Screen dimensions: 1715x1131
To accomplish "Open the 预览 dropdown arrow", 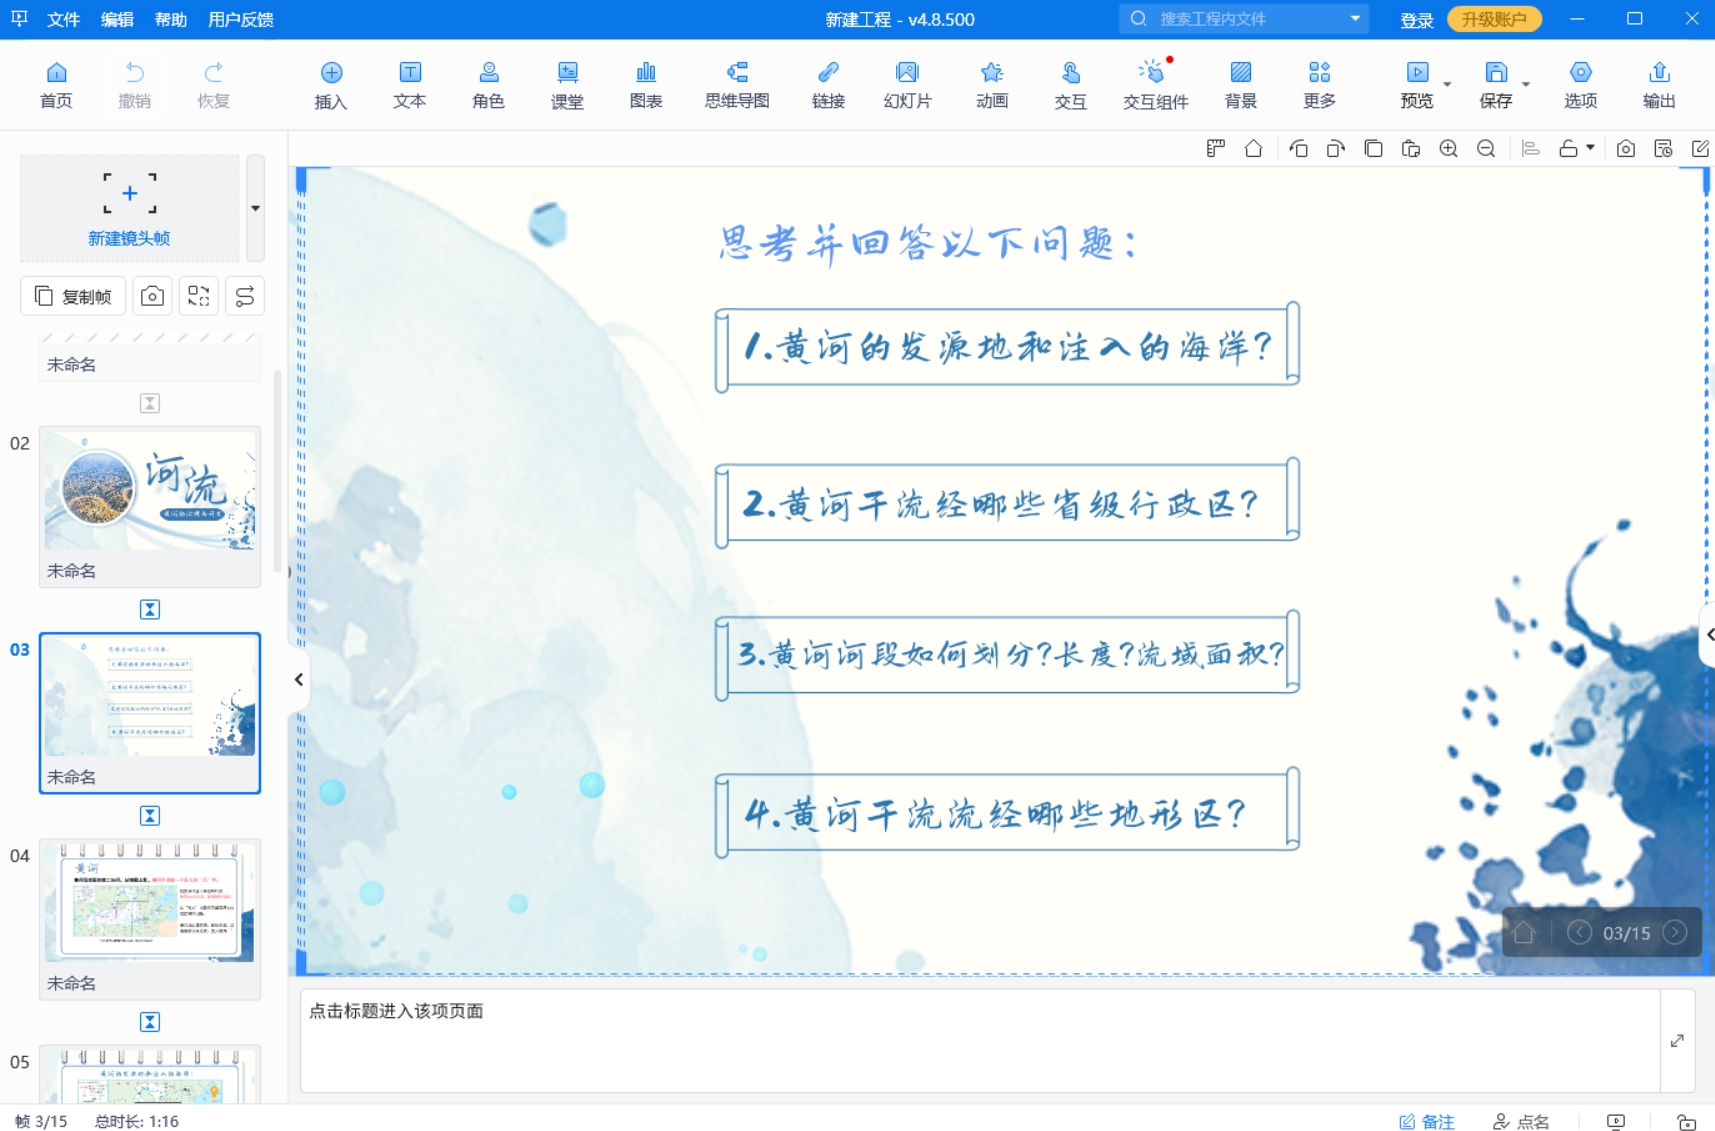I will (1447, 84).
